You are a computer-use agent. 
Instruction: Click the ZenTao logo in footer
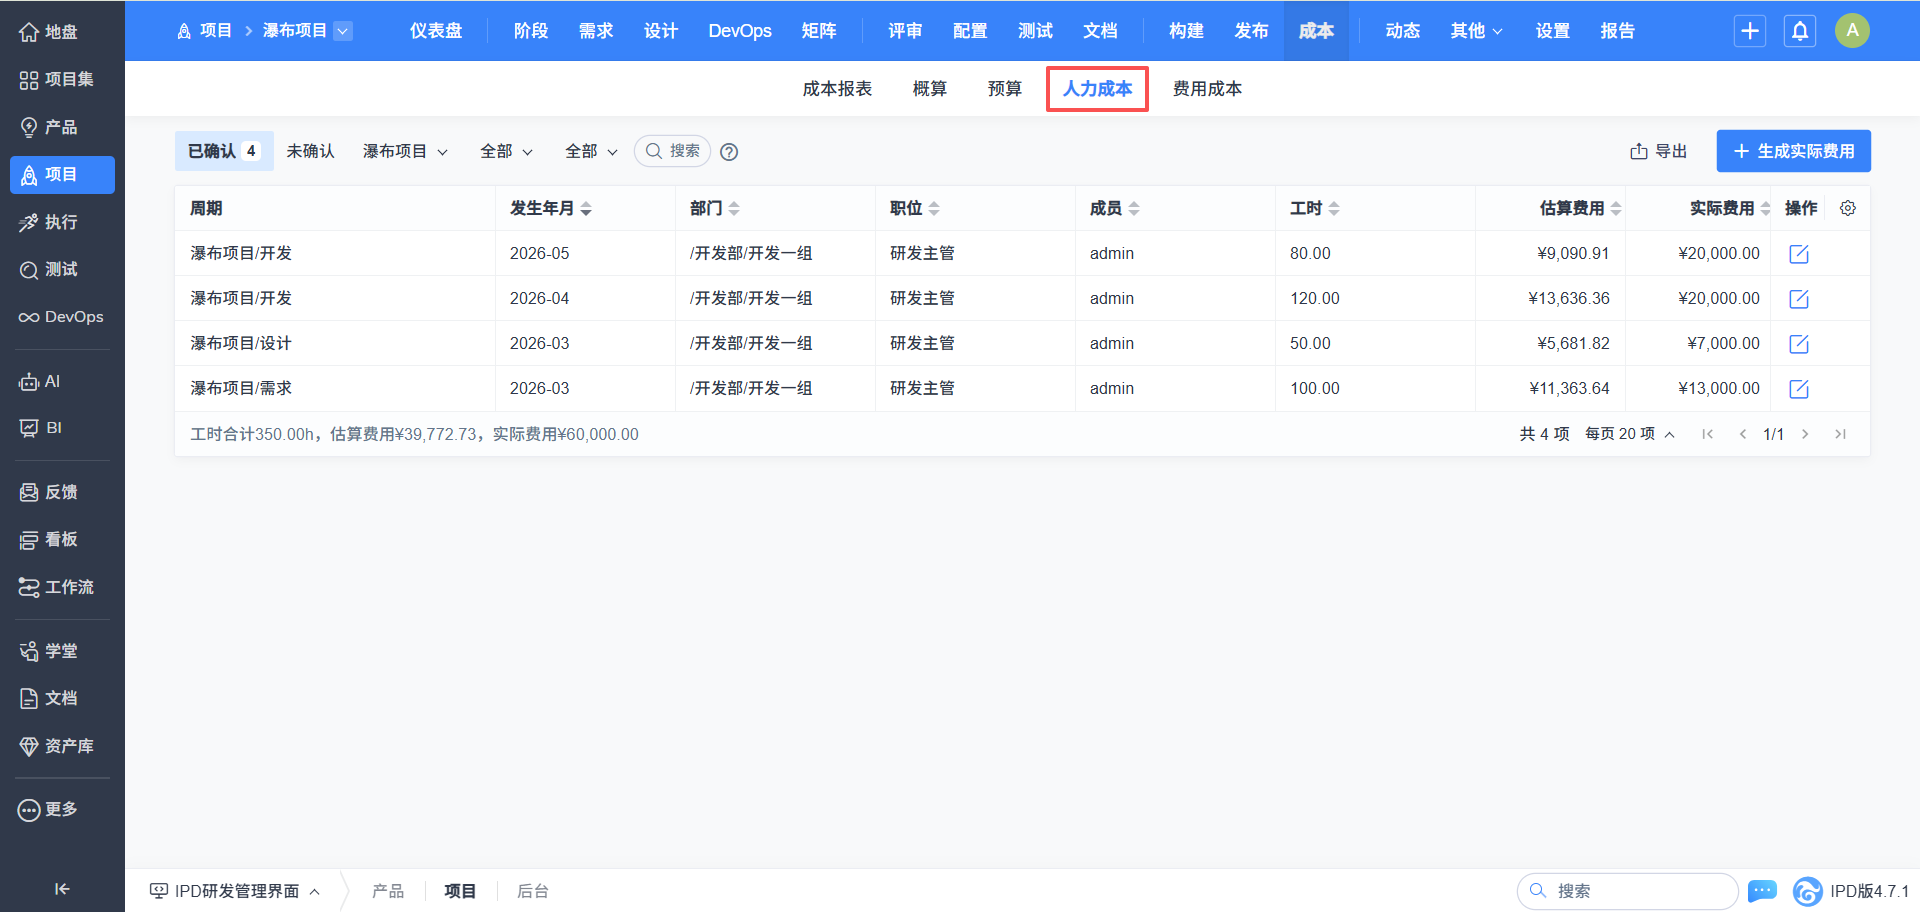coord(1807,891)
